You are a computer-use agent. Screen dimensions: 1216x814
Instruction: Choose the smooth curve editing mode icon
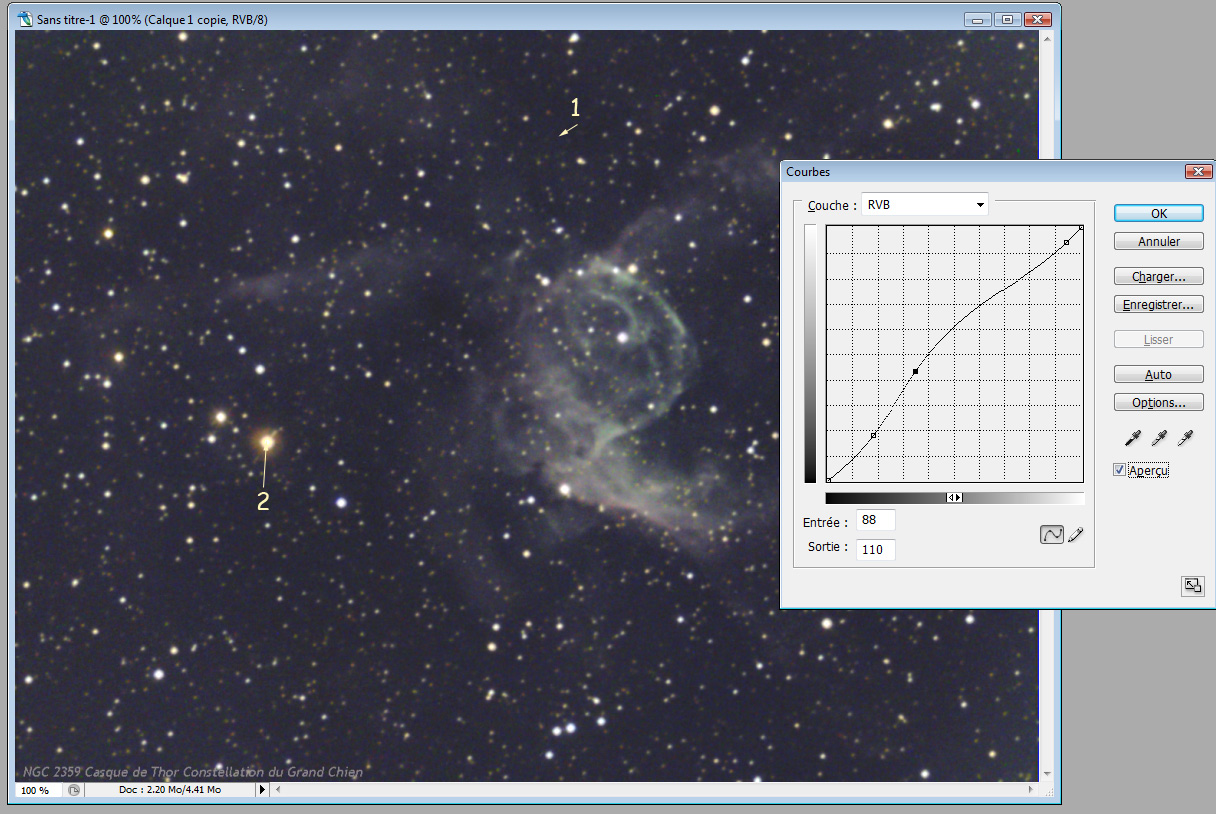(x=1052, y=535)
